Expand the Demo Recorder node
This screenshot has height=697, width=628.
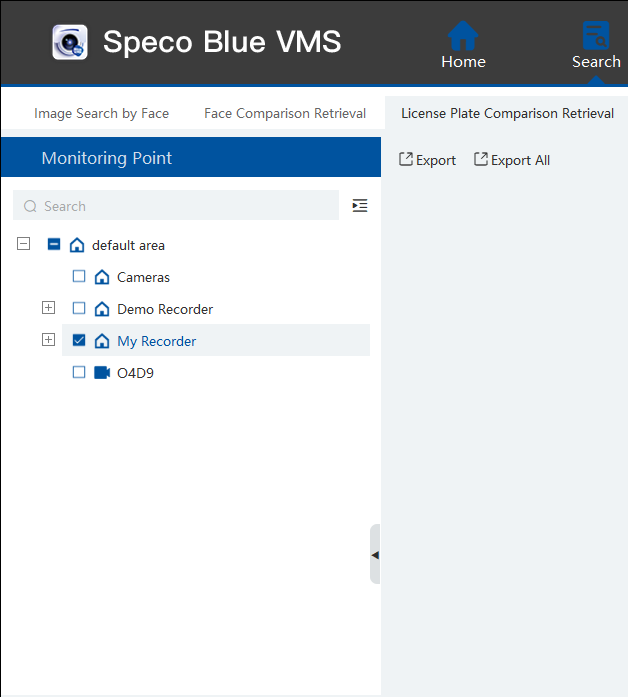tap(48, 308)
